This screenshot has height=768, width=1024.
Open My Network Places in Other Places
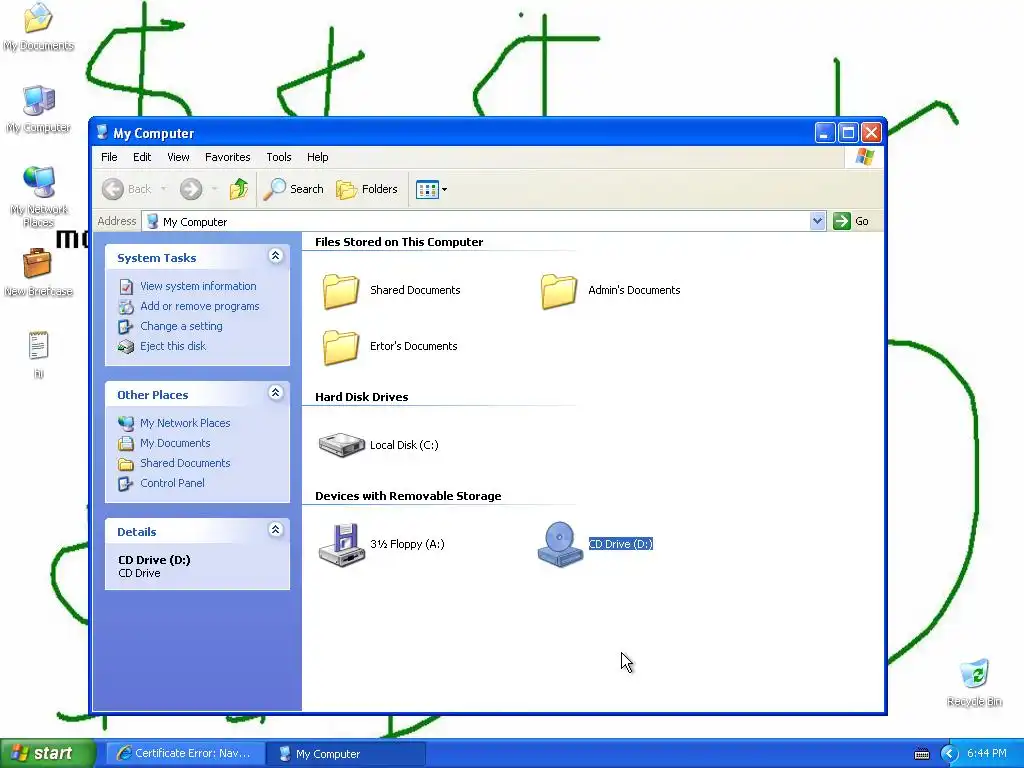185,423
